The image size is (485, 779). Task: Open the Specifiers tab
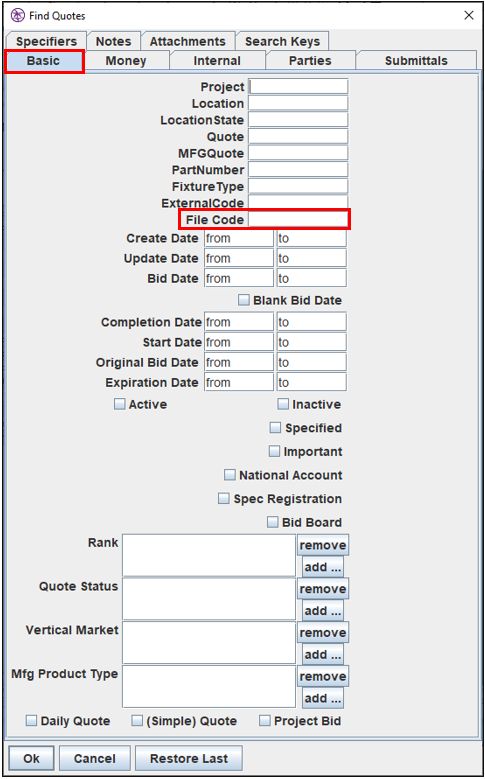click(x=46, y=41)
